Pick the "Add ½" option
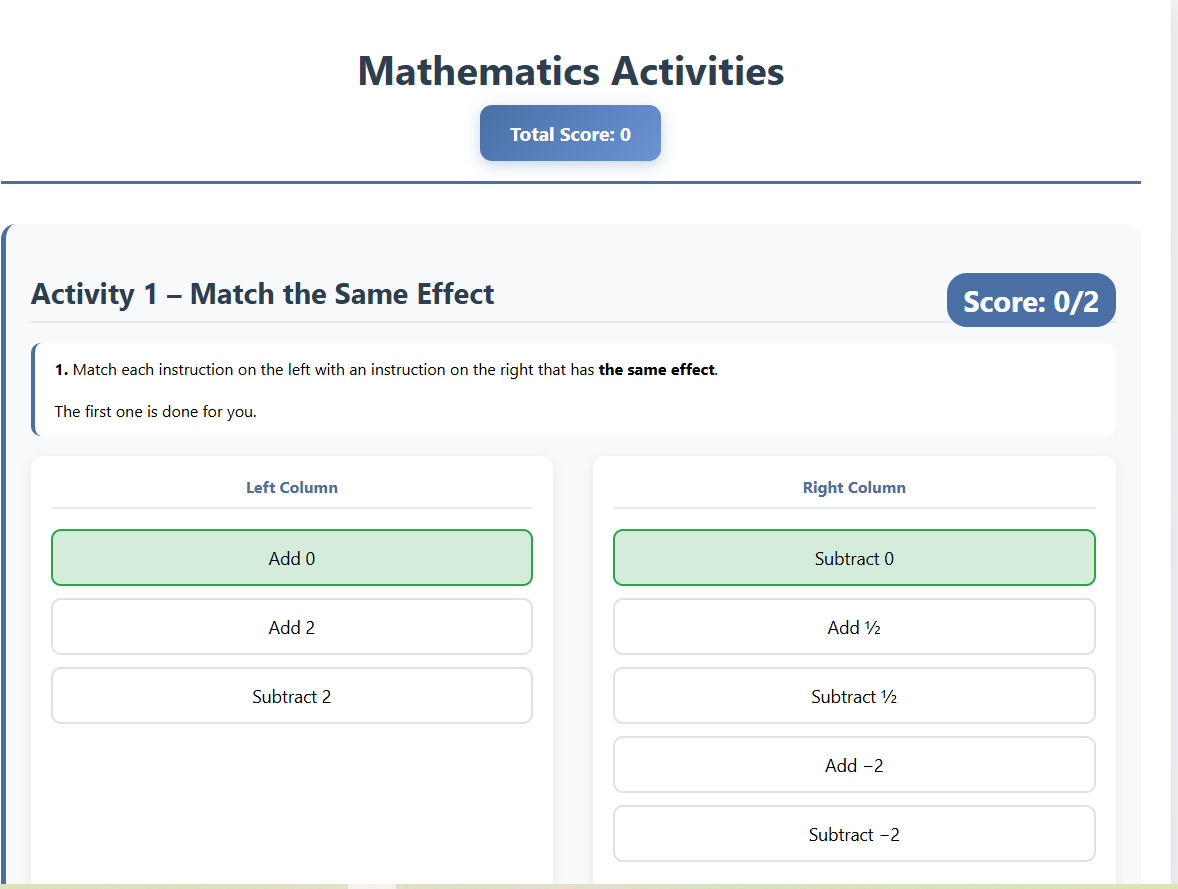Viewport: 1178px width, 889px height. (854, 627)
